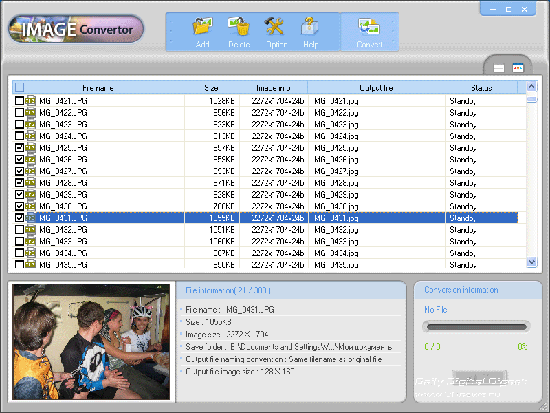Click the file icon of MG_0434 row
This screenshot has width=550, height=413.
point(31,253)
